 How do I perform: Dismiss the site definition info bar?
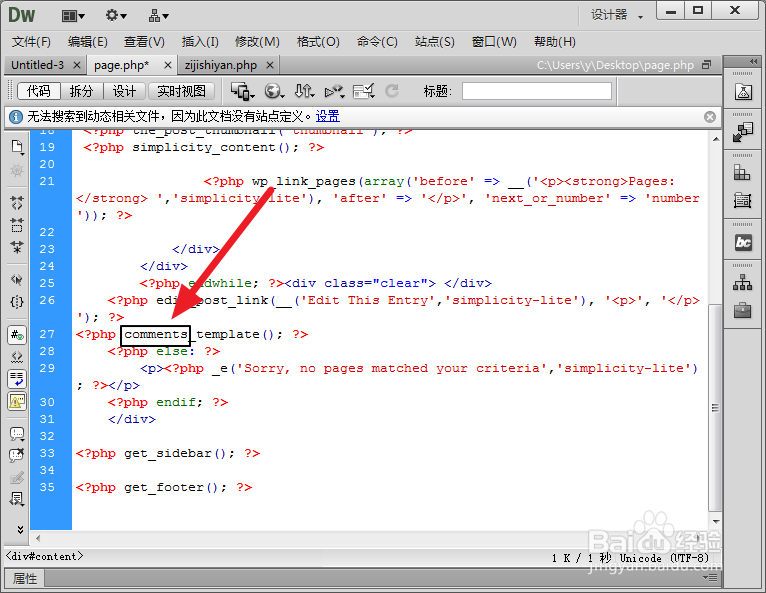[x=710, y=117]
